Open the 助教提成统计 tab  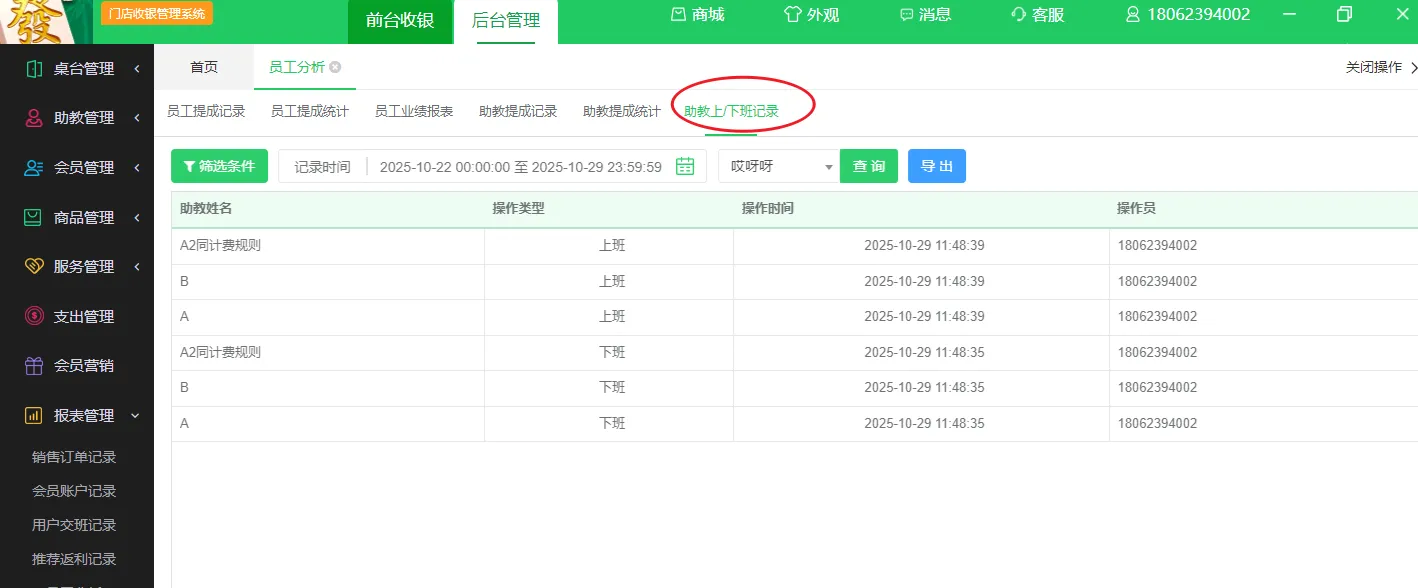(x=621, y=111)
